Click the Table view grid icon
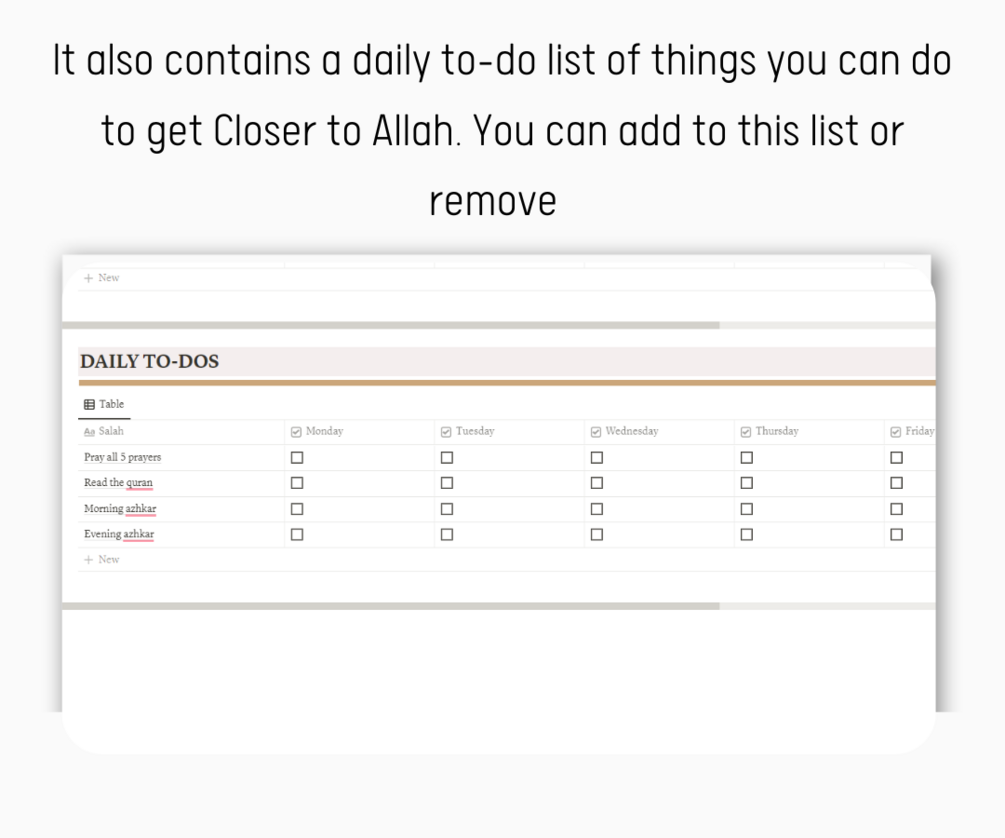This screenshot has height=838, width=1005. (x=89, y=405)
